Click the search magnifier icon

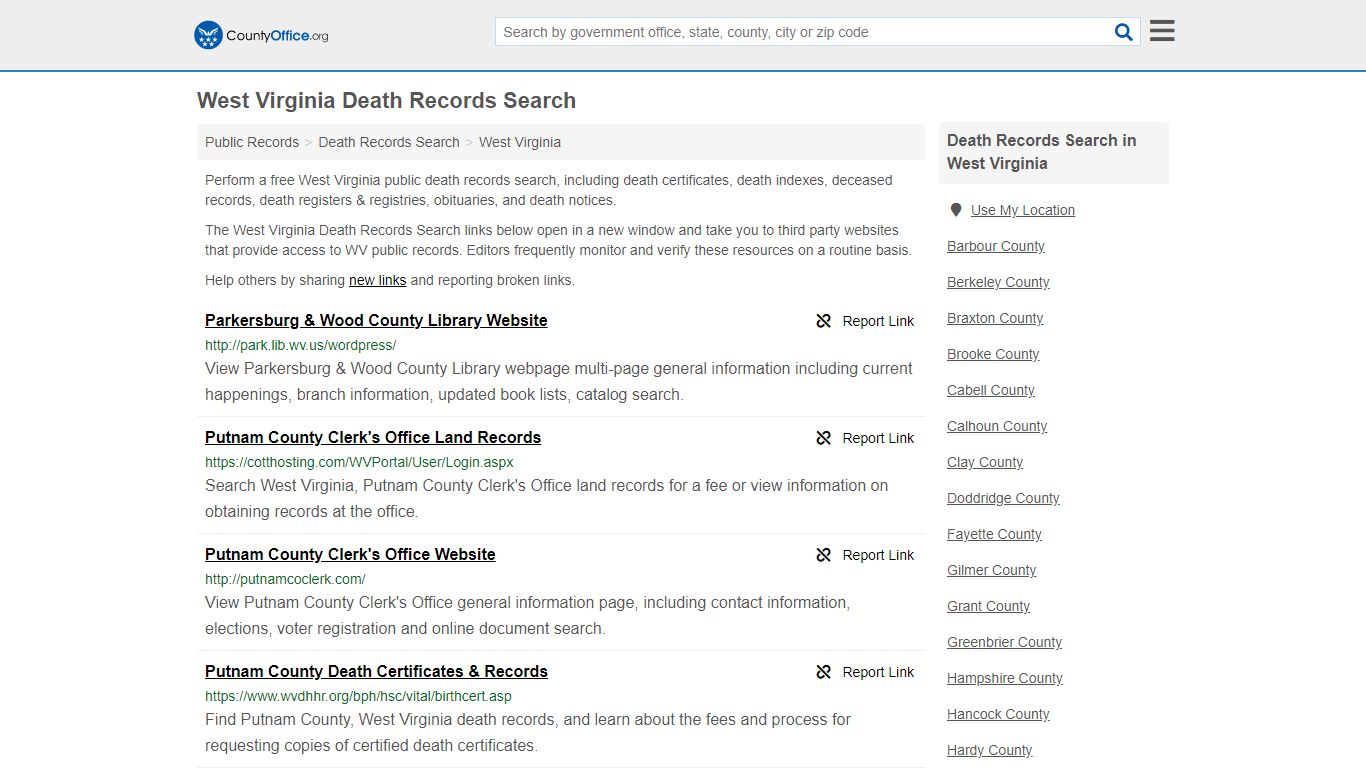click(1124, 32)
